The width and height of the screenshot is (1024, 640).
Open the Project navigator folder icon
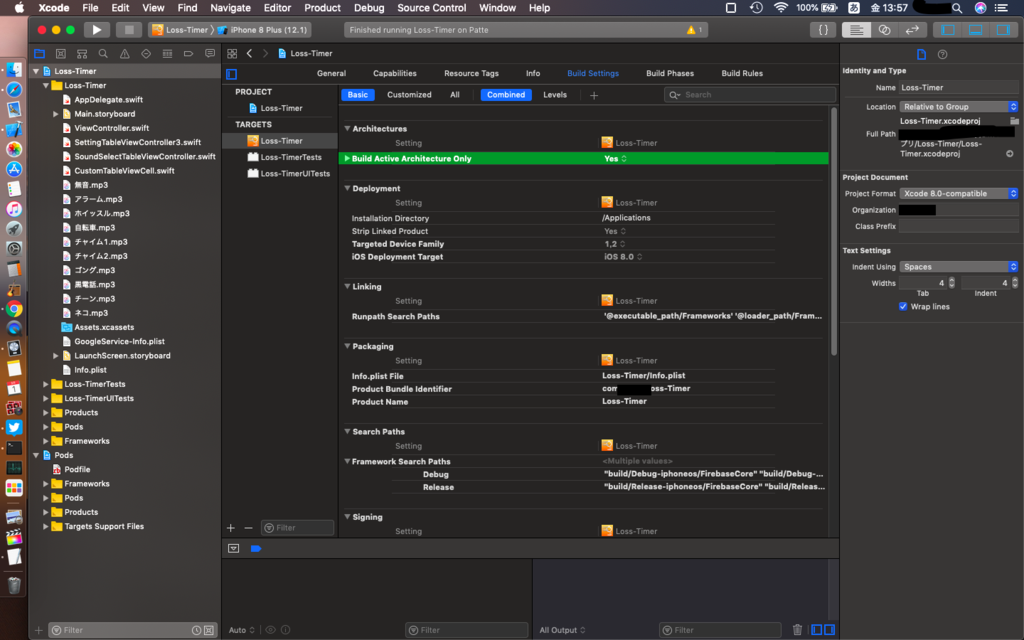coord(39,54)
